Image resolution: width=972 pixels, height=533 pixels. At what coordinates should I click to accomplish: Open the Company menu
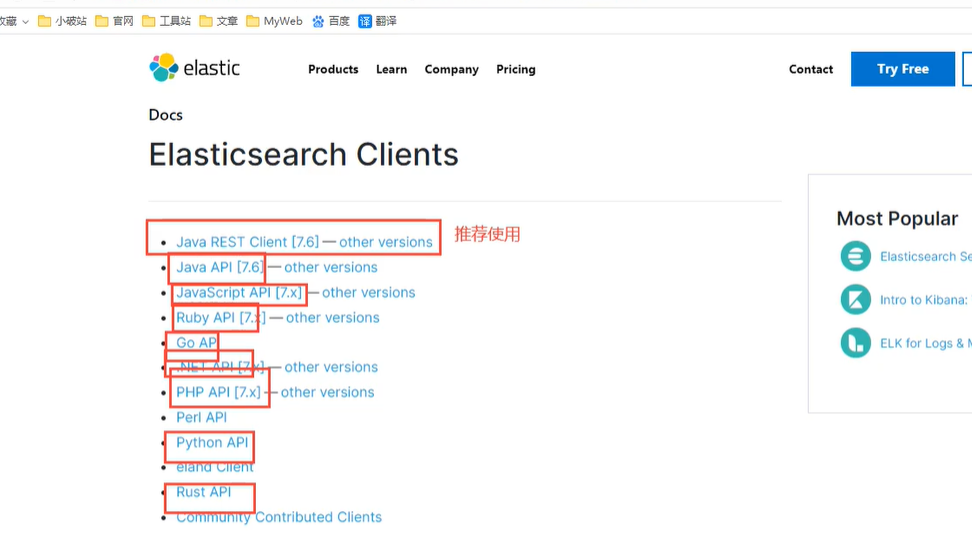tap(451, 69)
